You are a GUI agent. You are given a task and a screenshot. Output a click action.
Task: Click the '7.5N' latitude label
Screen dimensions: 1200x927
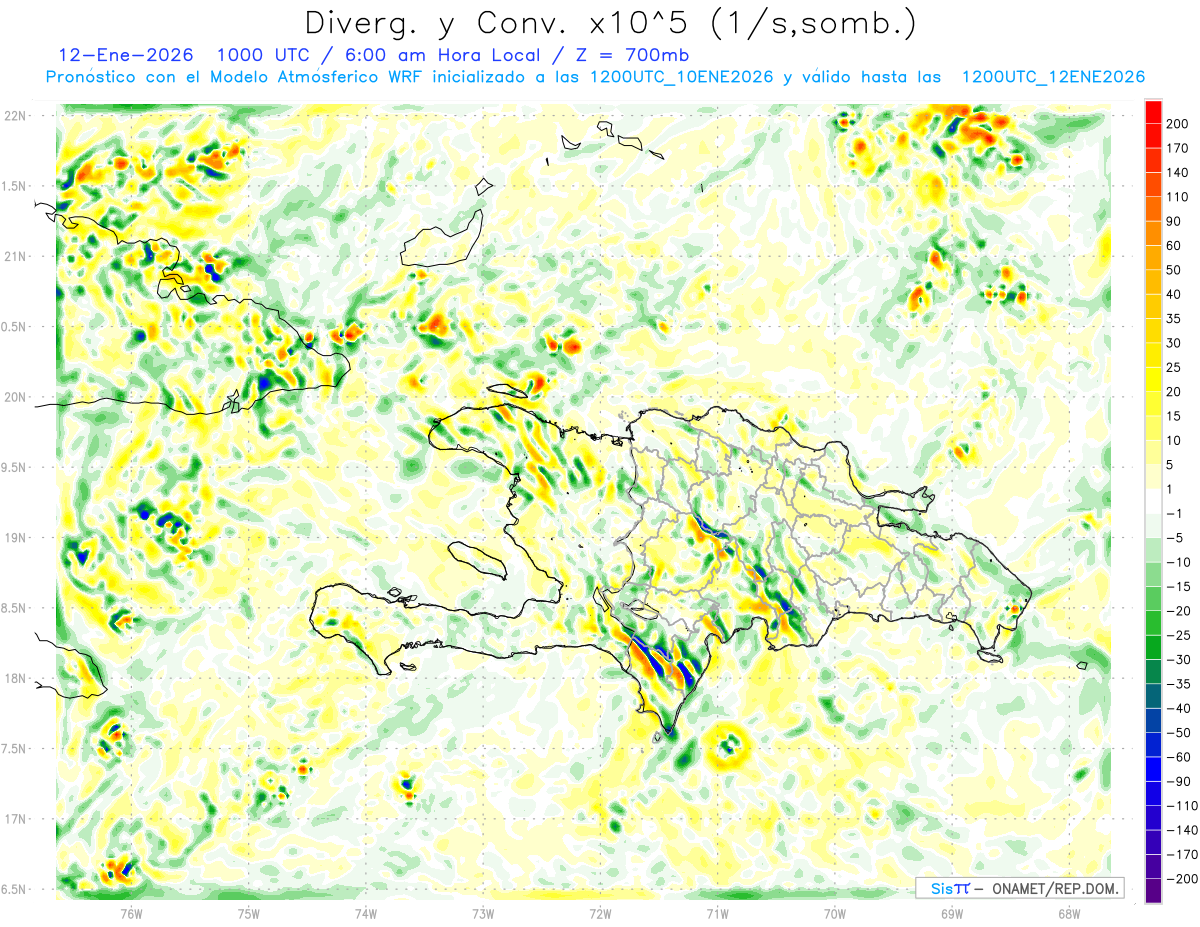(15, 749)
